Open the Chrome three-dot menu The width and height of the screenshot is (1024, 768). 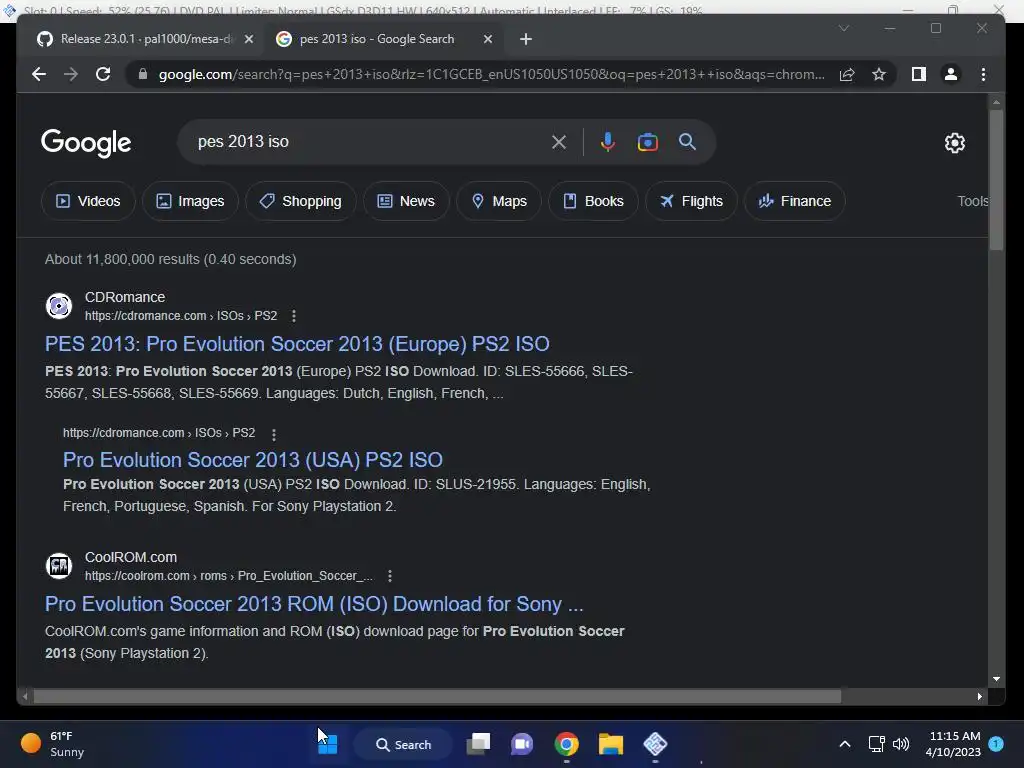[984, 74]
